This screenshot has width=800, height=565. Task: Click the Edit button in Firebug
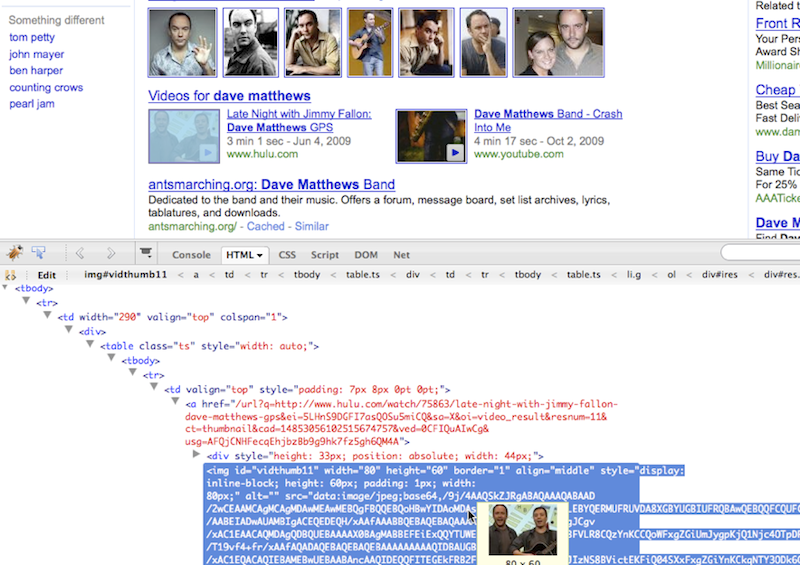click(x=46, y=275)
